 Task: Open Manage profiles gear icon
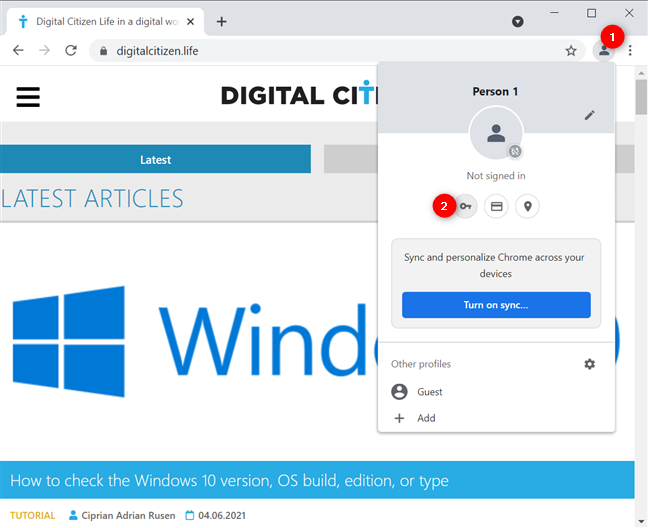click(589, 364)
